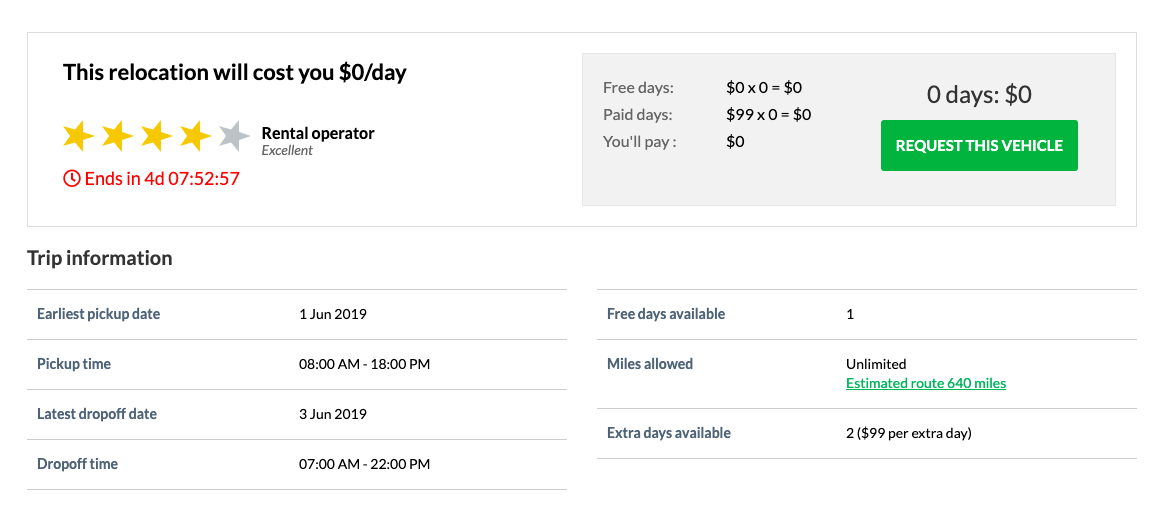
Task: Click the Extra days available value
Action: click(x=908, y=433)
